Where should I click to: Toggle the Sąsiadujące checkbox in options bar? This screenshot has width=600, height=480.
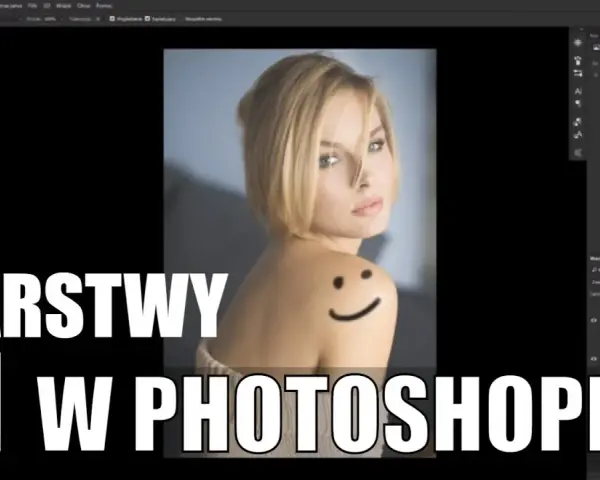pos(147,18)
